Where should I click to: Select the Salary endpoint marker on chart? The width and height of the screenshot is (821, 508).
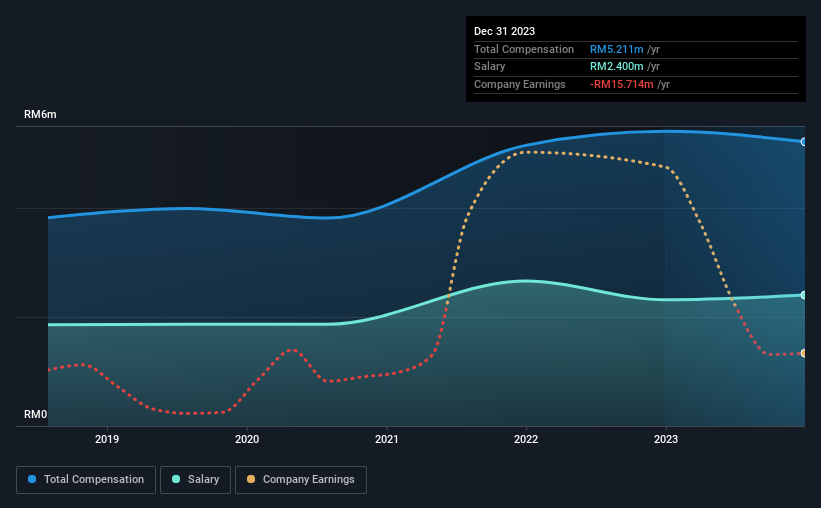pyautogui.click(x=803, y=295)
